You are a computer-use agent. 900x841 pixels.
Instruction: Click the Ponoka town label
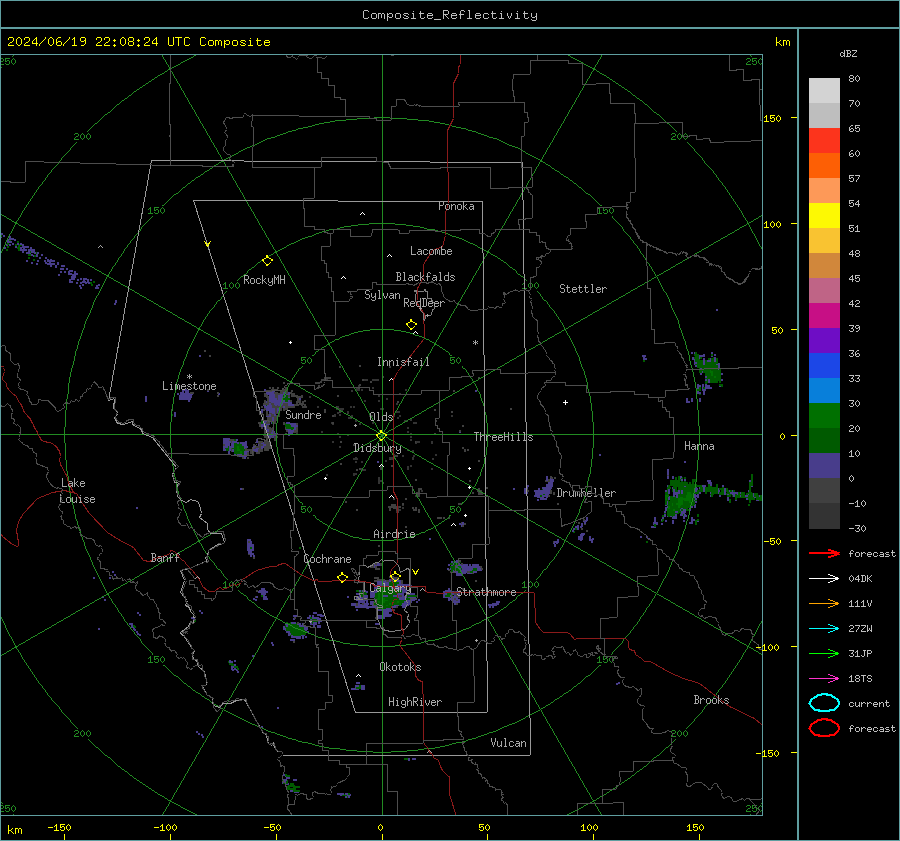coord(456,206)
